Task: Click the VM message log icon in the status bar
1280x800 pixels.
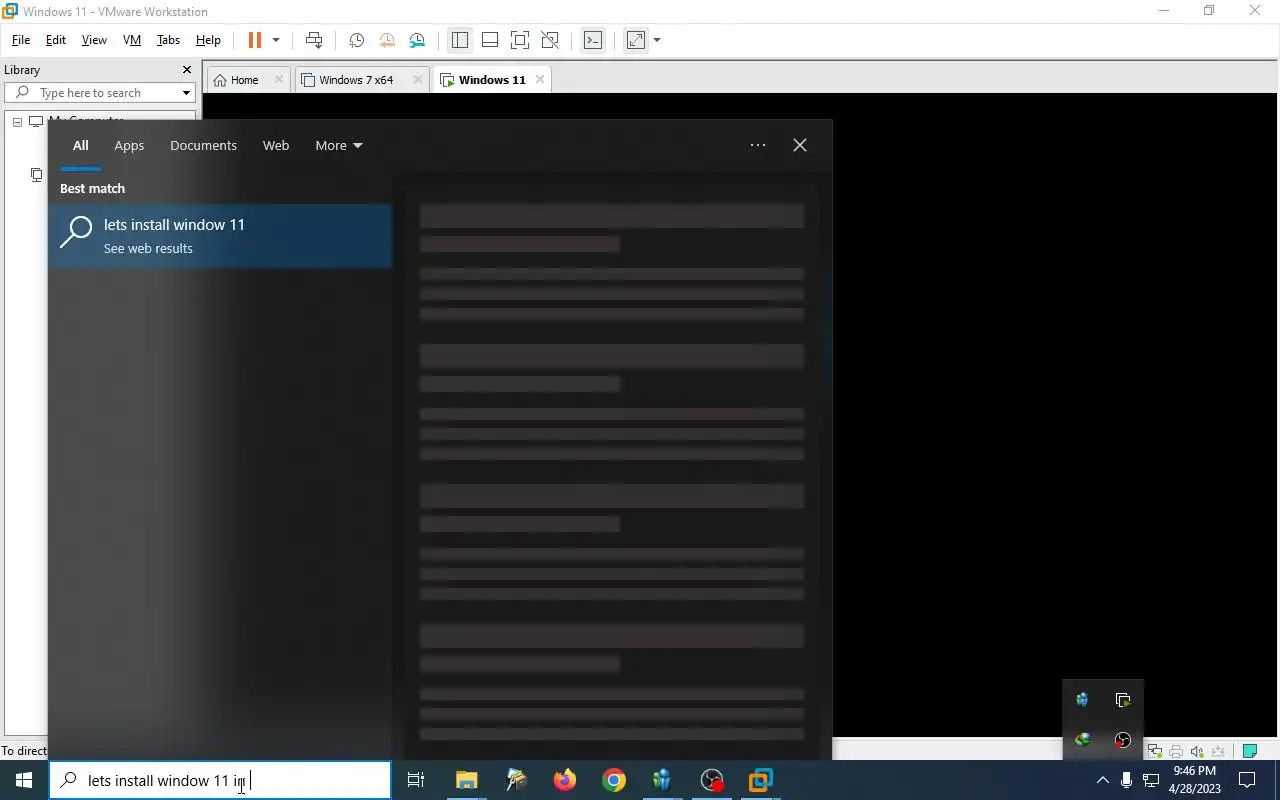Action: (x=1249, y=751)
